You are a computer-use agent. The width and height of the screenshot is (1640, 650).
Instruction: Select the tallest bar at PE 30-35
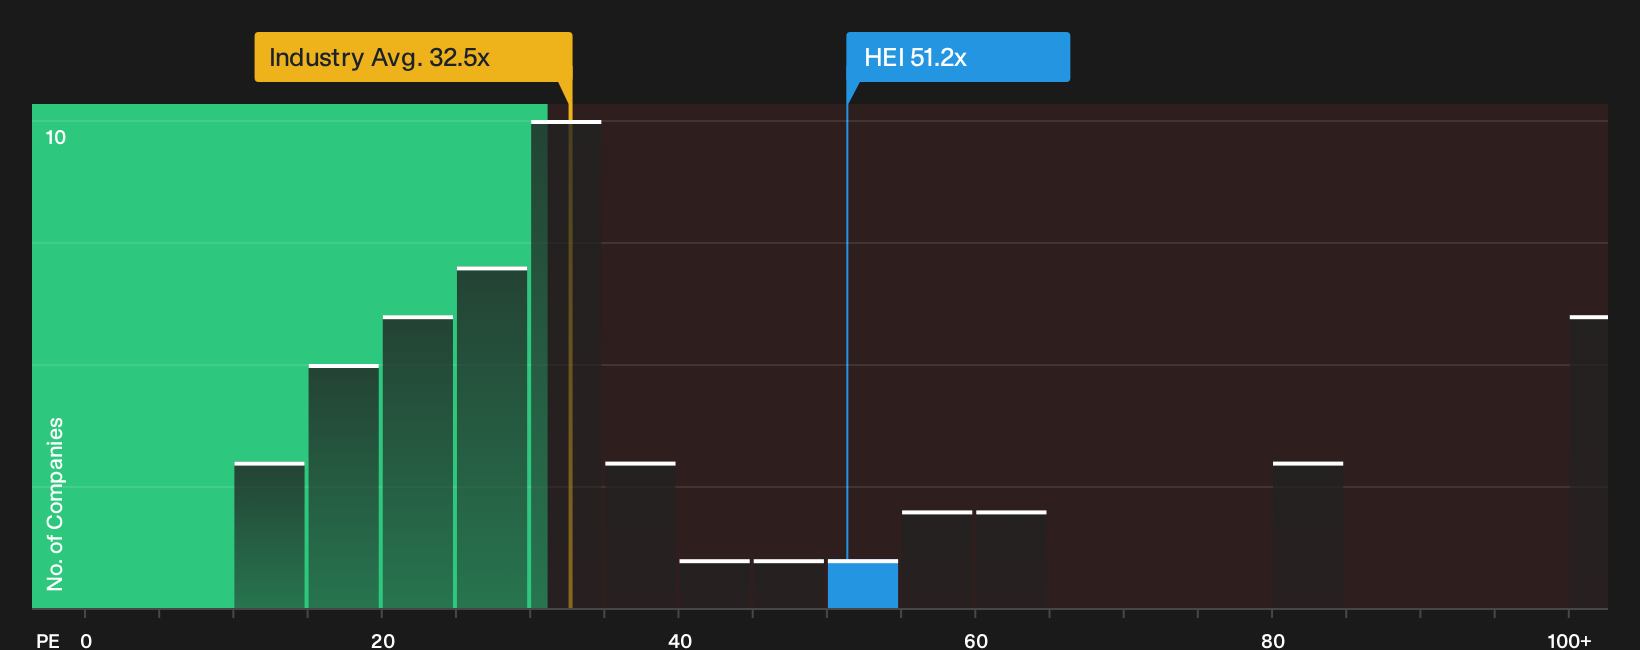tap(566, 364)
